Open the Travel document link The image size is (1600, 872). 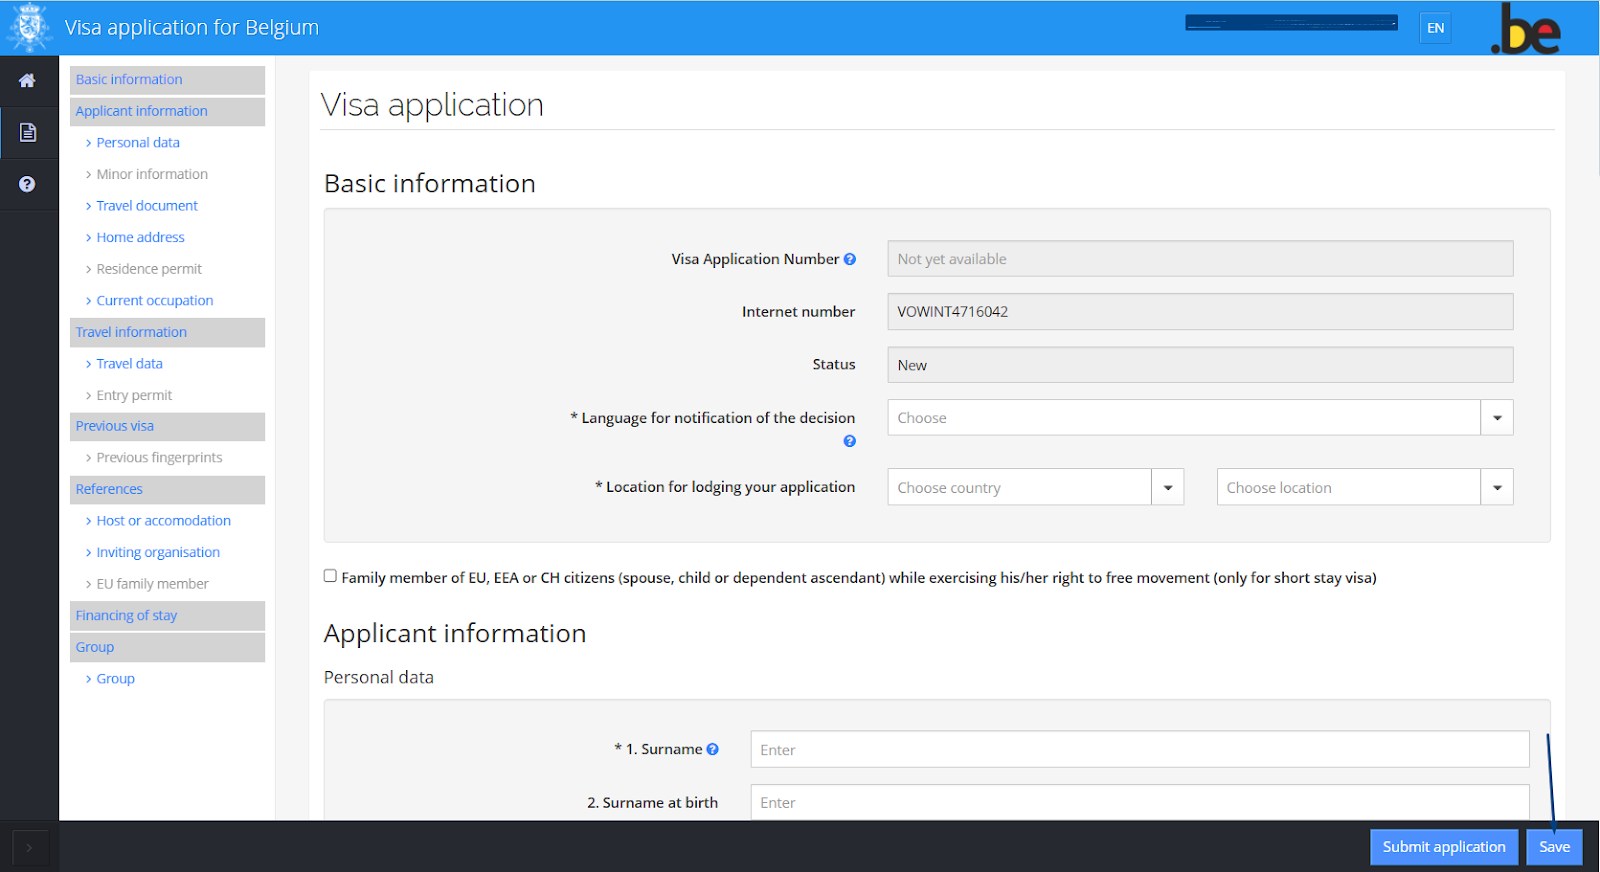click(147, 206)
